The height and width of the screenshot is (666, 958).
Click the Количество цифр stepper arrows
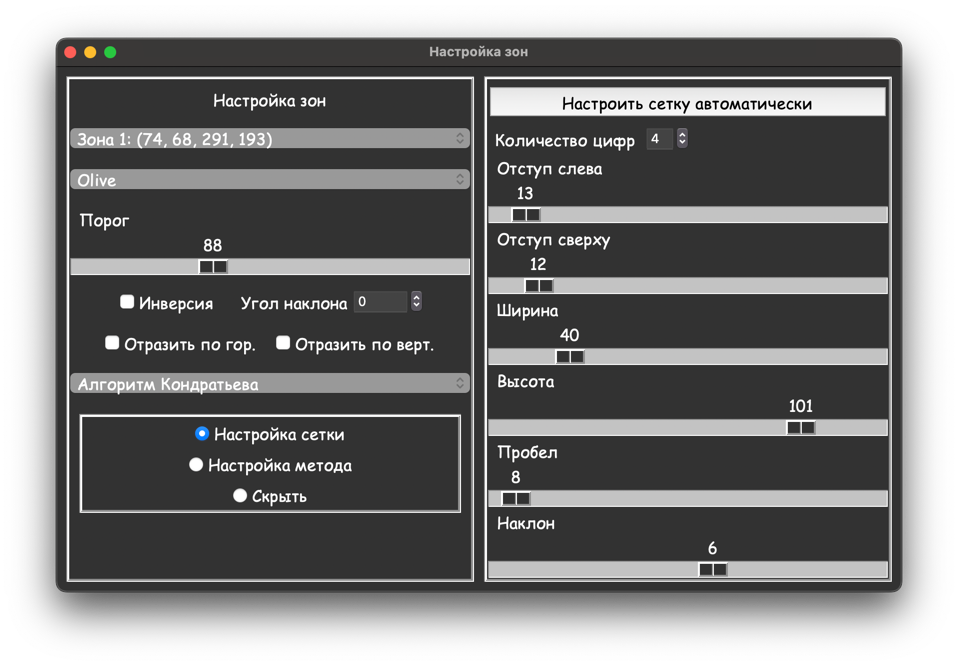[x=682, y=139]
